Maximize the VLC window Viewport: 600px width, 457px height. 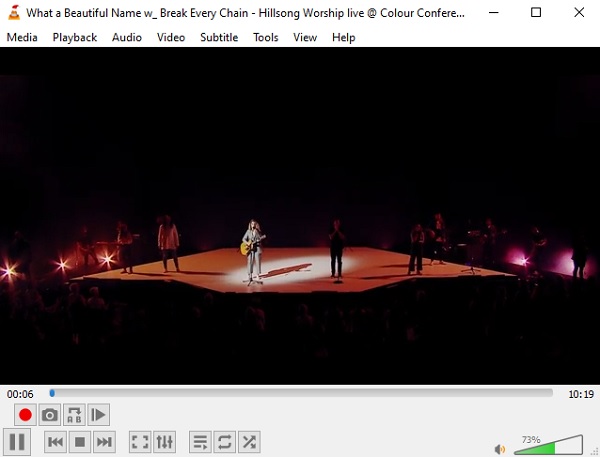point(536,13)
